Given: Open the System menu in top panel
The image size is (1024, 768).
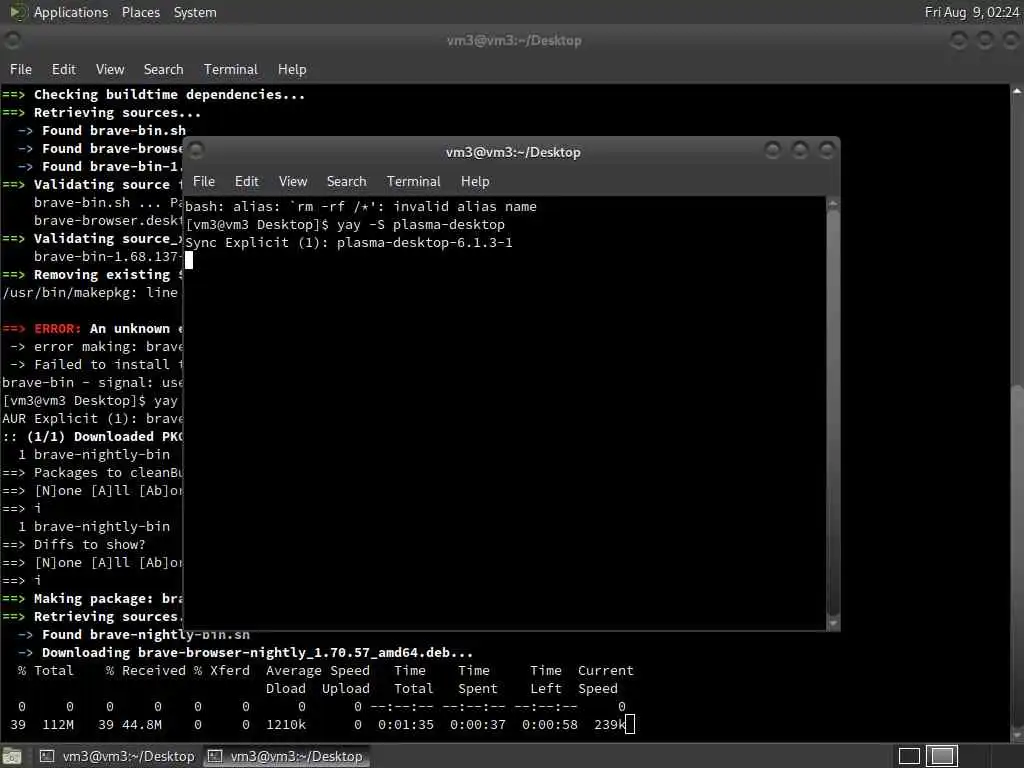Looking at the screenshot, I should click(x=195, y=12).
